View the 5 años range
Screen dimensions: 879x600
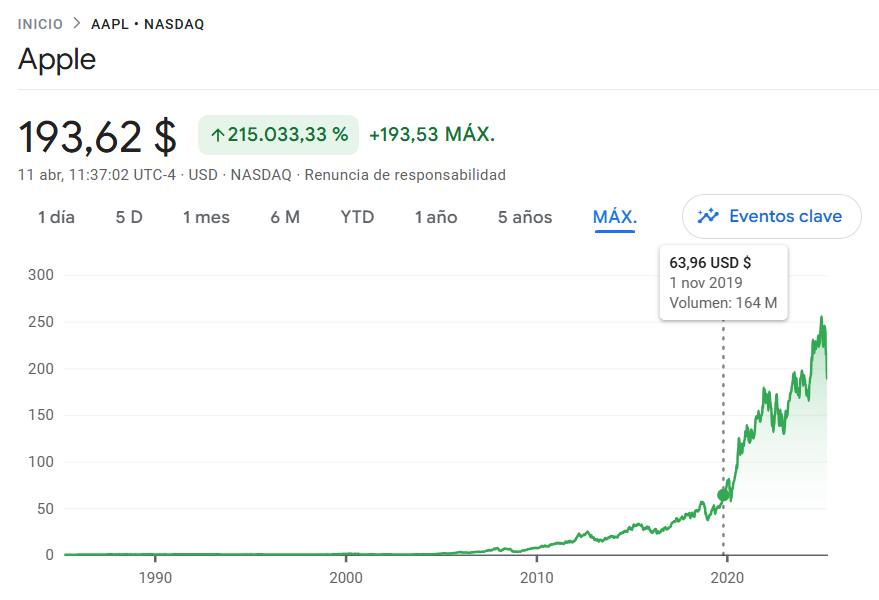pos(525,217)
